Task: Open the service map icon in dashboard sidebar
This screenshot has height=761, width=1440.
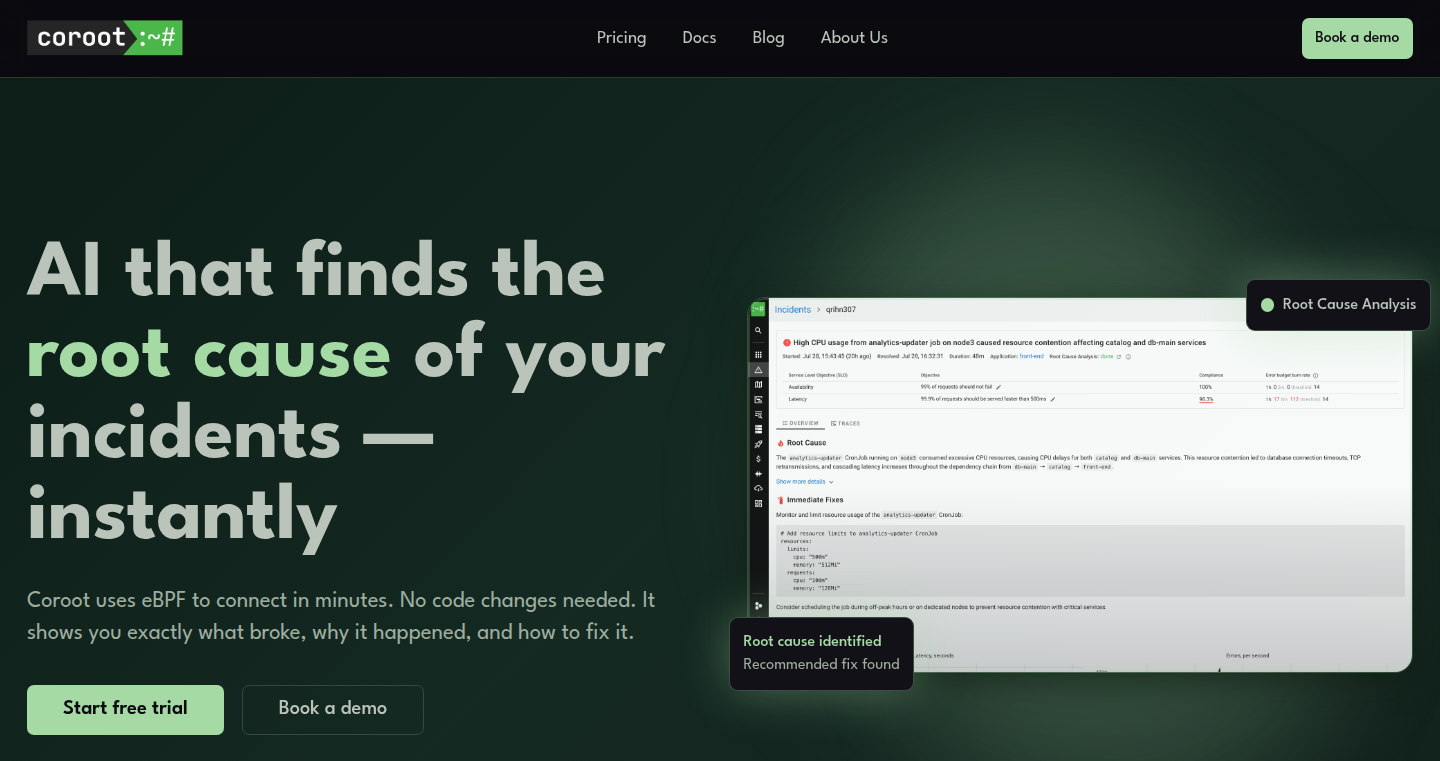Action: coord(758,384)
